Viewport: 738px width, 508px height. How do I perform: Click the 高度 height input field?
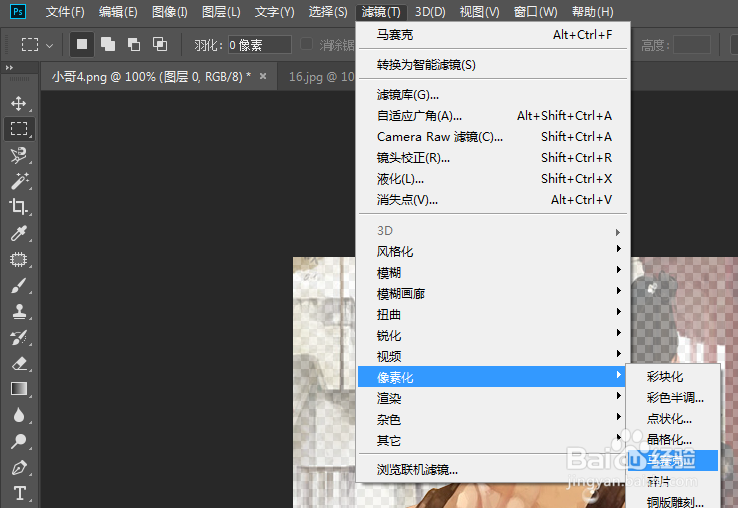[691, 45]
